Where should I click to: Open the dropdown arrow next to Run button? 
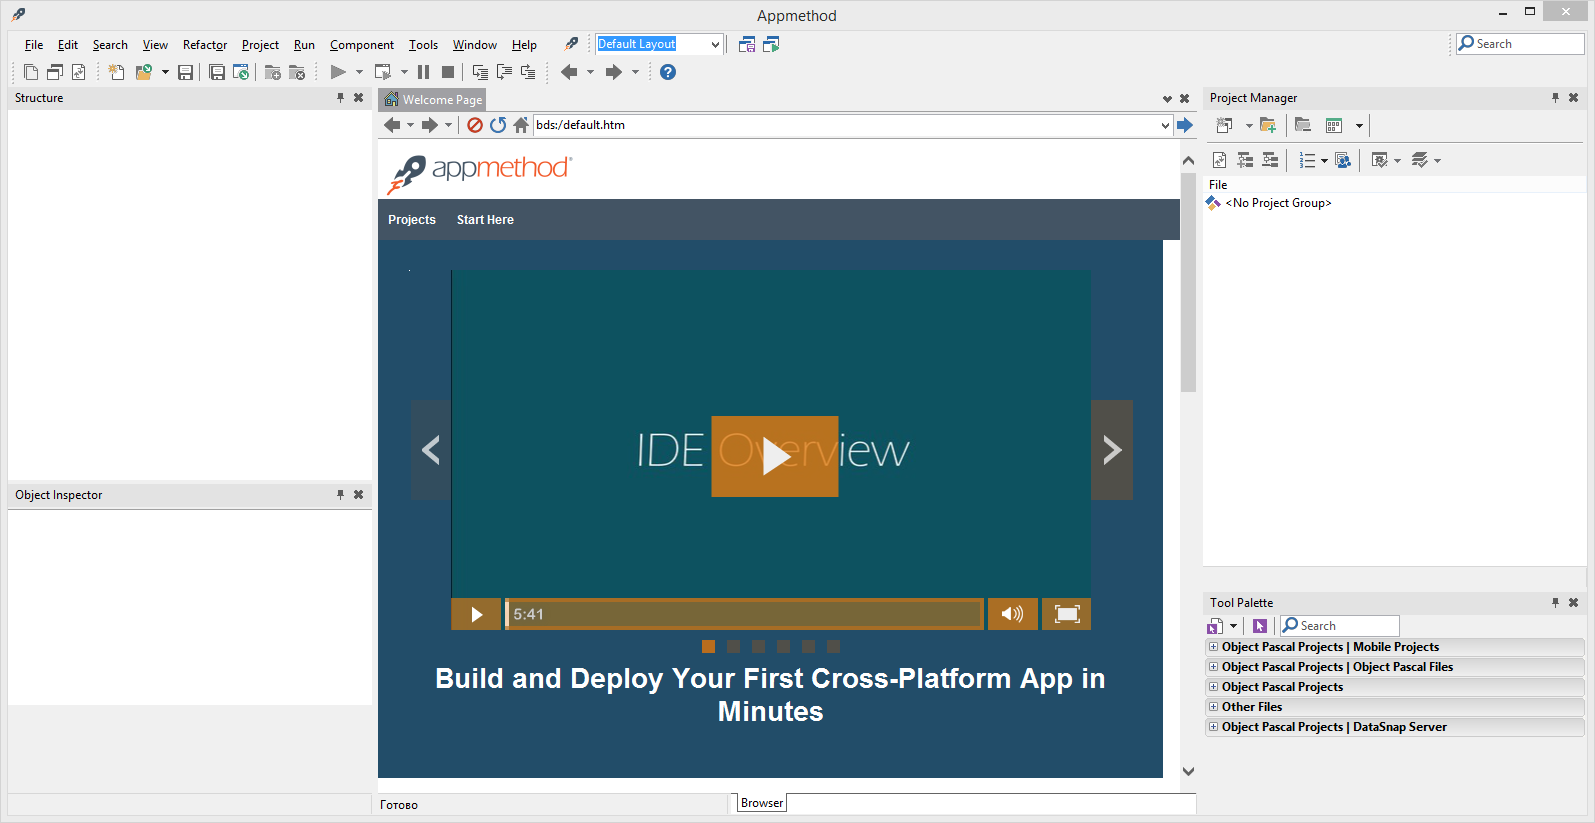point(359,72)
